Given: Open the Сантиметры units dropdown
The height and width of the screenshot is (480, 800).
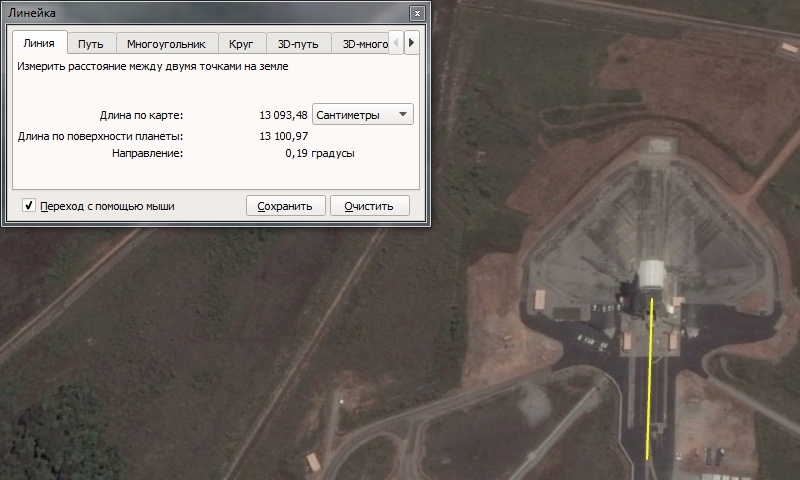Looking at the screenshot, I should 363,115.
